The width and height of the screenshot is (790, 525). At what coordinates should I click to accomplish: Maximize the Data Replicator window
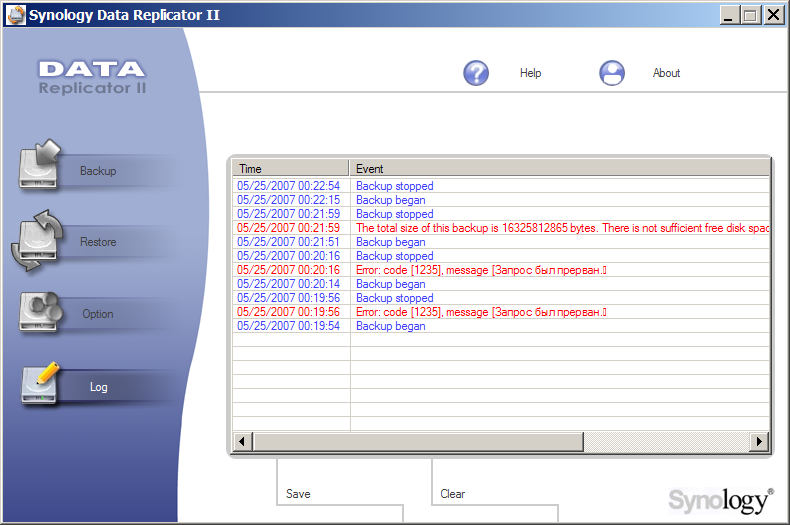pos(750,15)
